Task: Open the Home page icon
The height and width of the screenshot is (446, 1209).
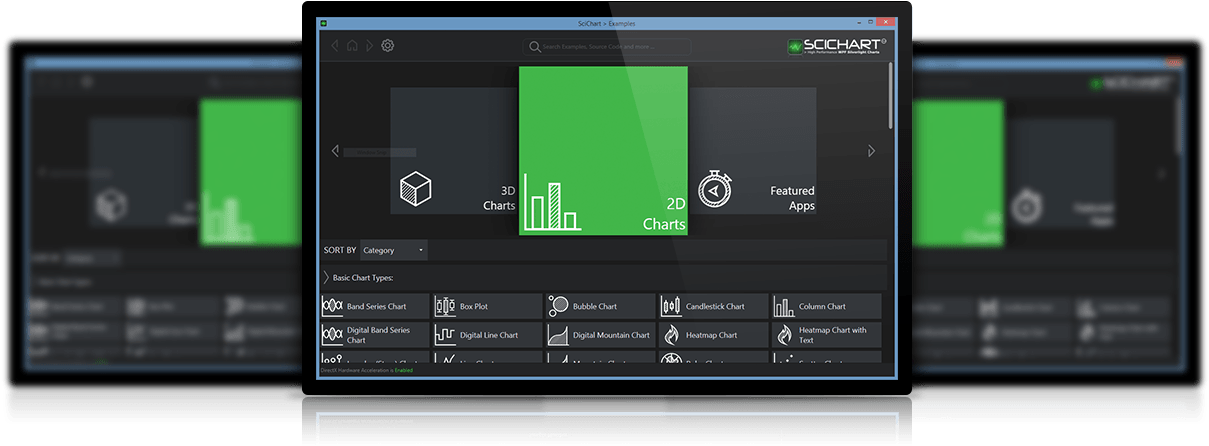Action: pos(352,46)
